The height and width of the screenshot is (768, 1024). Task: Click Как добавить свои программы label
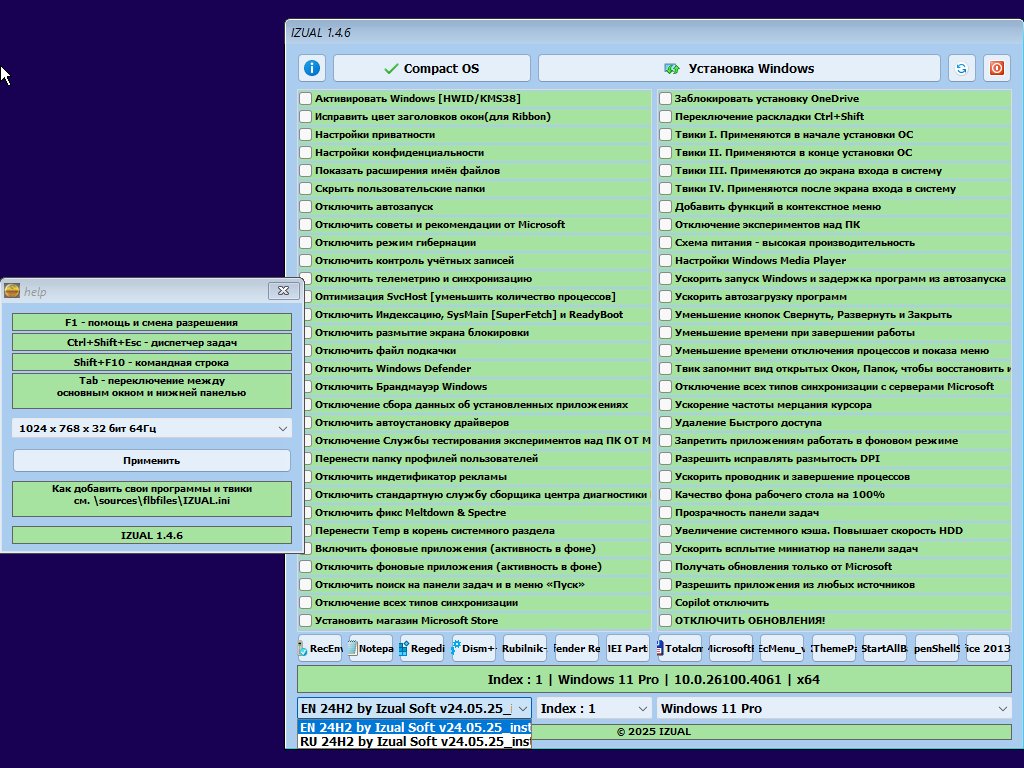(x=152, y=499)
